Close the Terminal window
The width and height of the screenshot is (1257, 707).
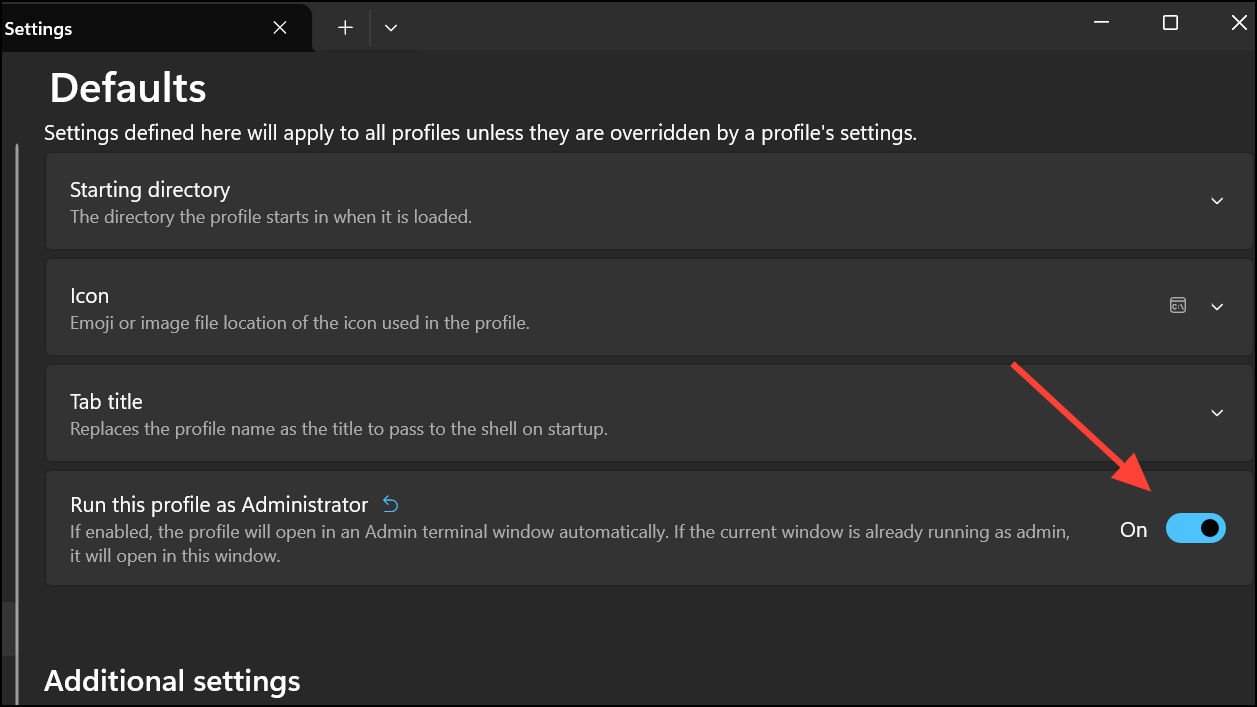click(x=1238, y=23)
